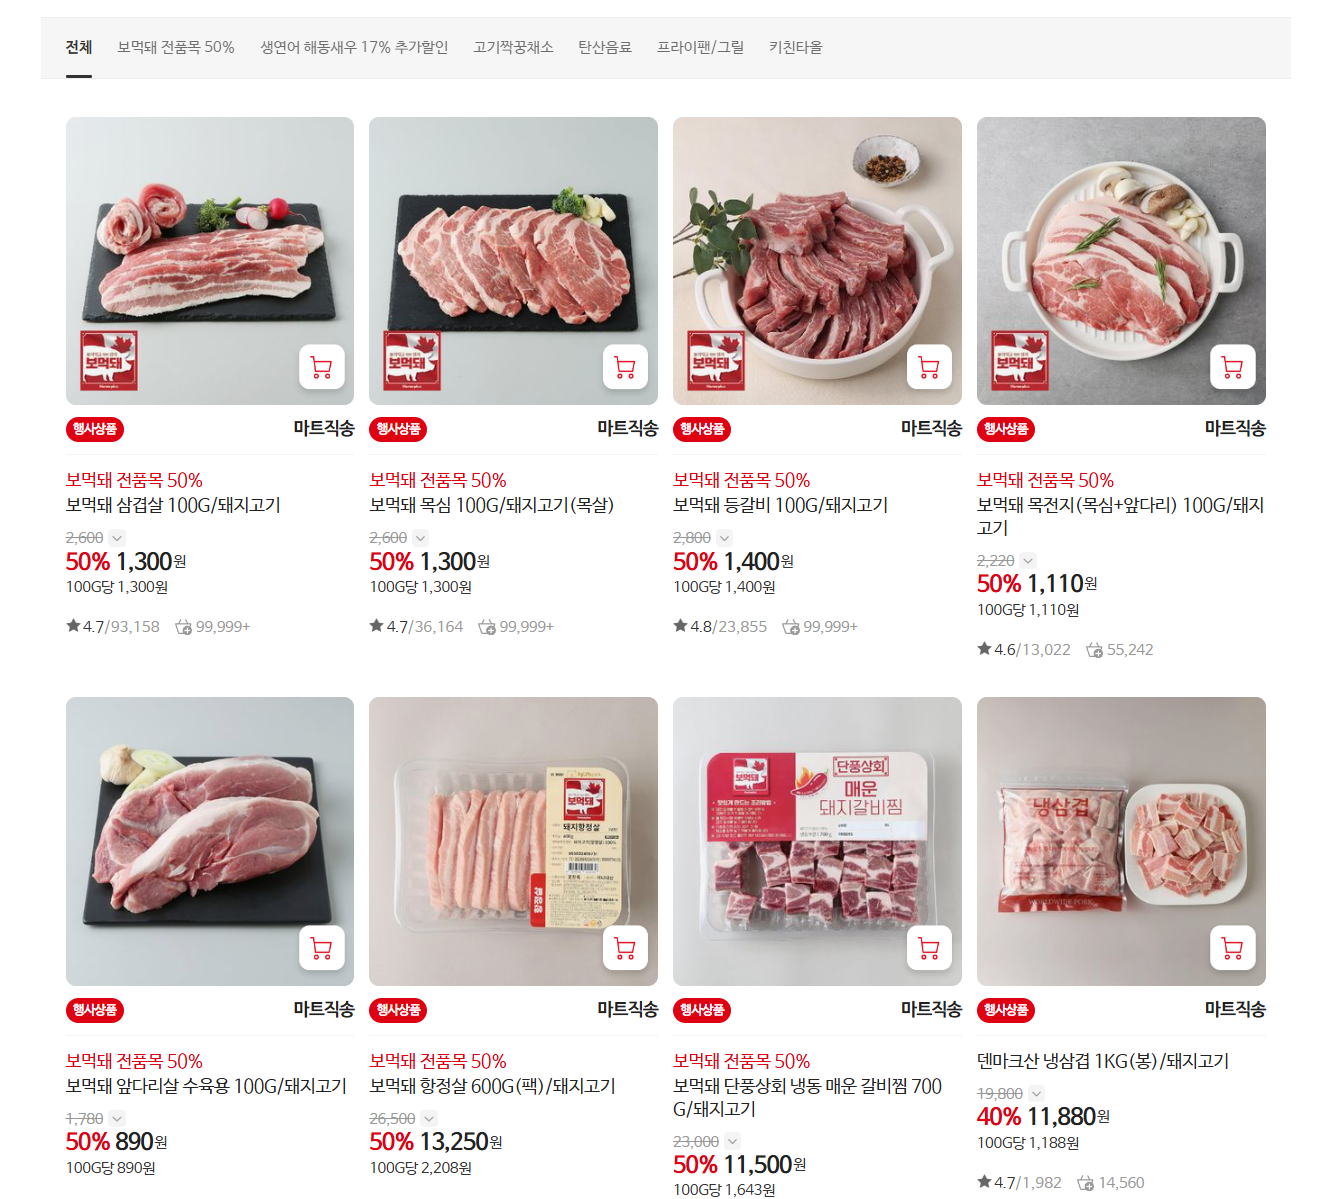Expand the 2,800 price dropdown for 등갈비
1322x1199 pixels.
pos(725,538)
